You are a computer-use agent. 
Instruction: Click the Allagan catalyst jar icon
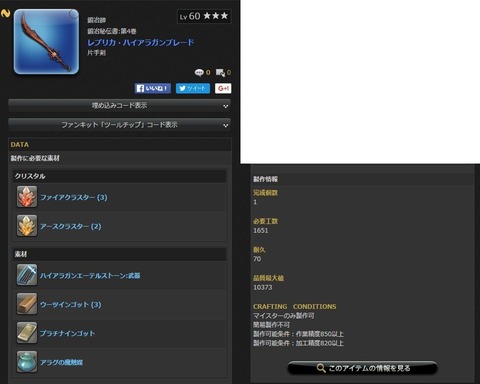point(27,362)
